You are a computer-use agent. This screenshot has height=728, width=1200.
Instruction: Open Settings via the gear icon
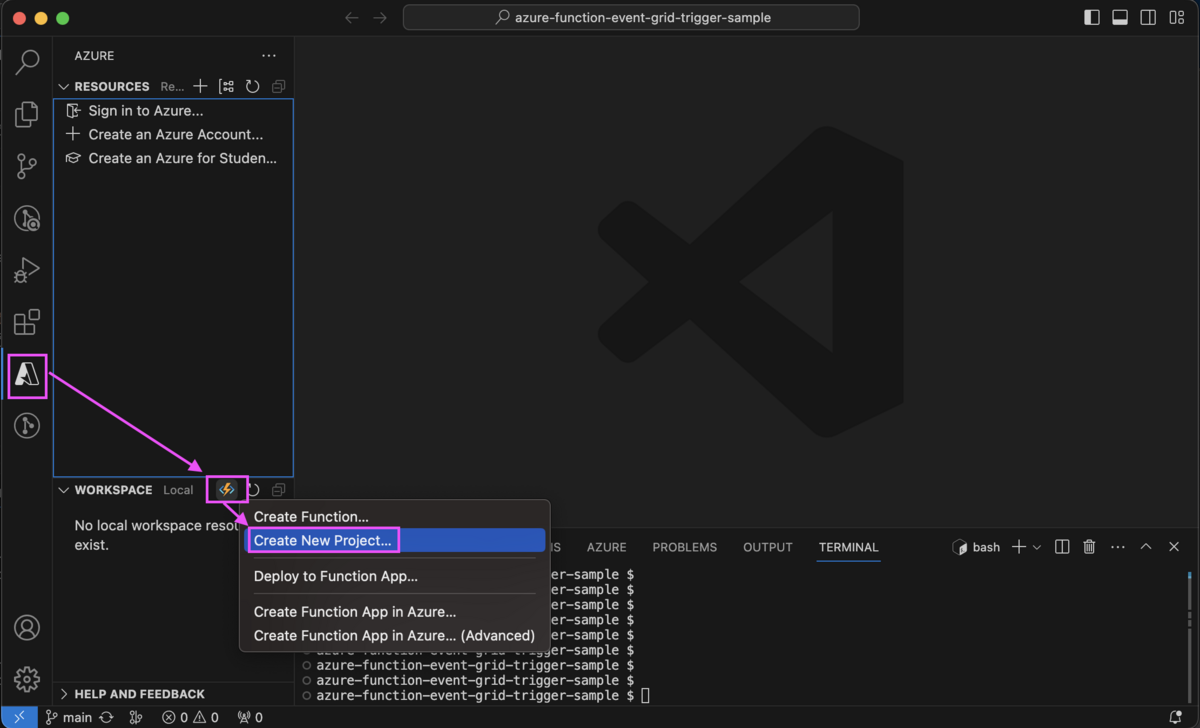coord(27,678)
